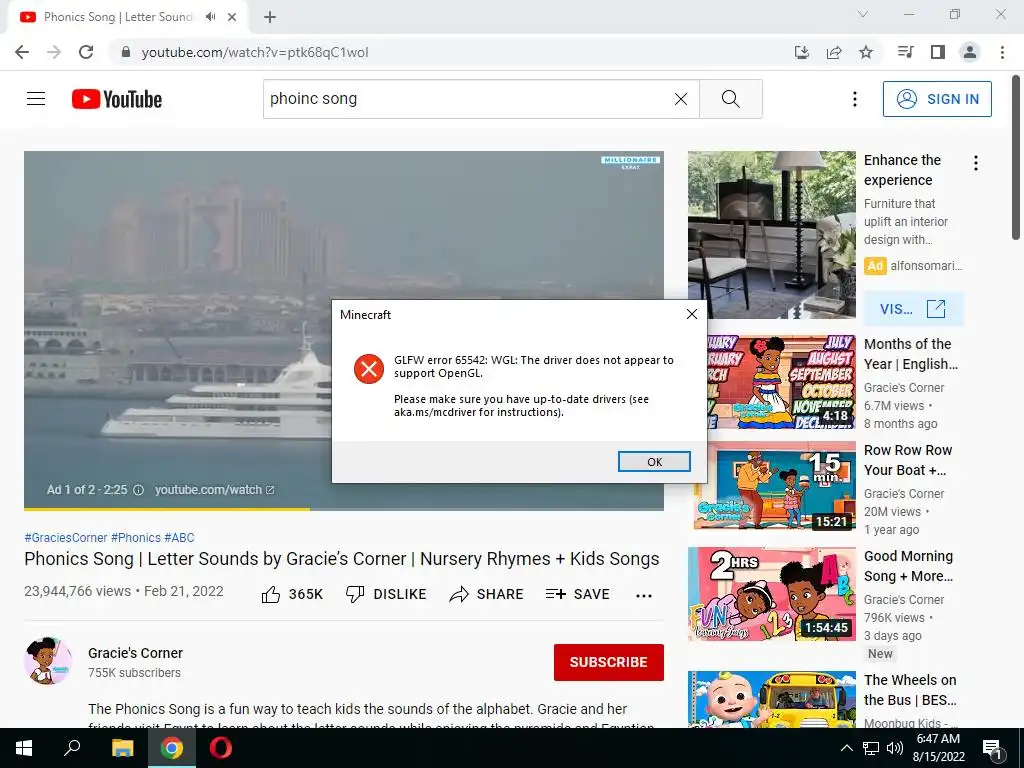Open the media control toolbar icon
The height and width of the screenshot is (768, 1024).
[905, 52]
